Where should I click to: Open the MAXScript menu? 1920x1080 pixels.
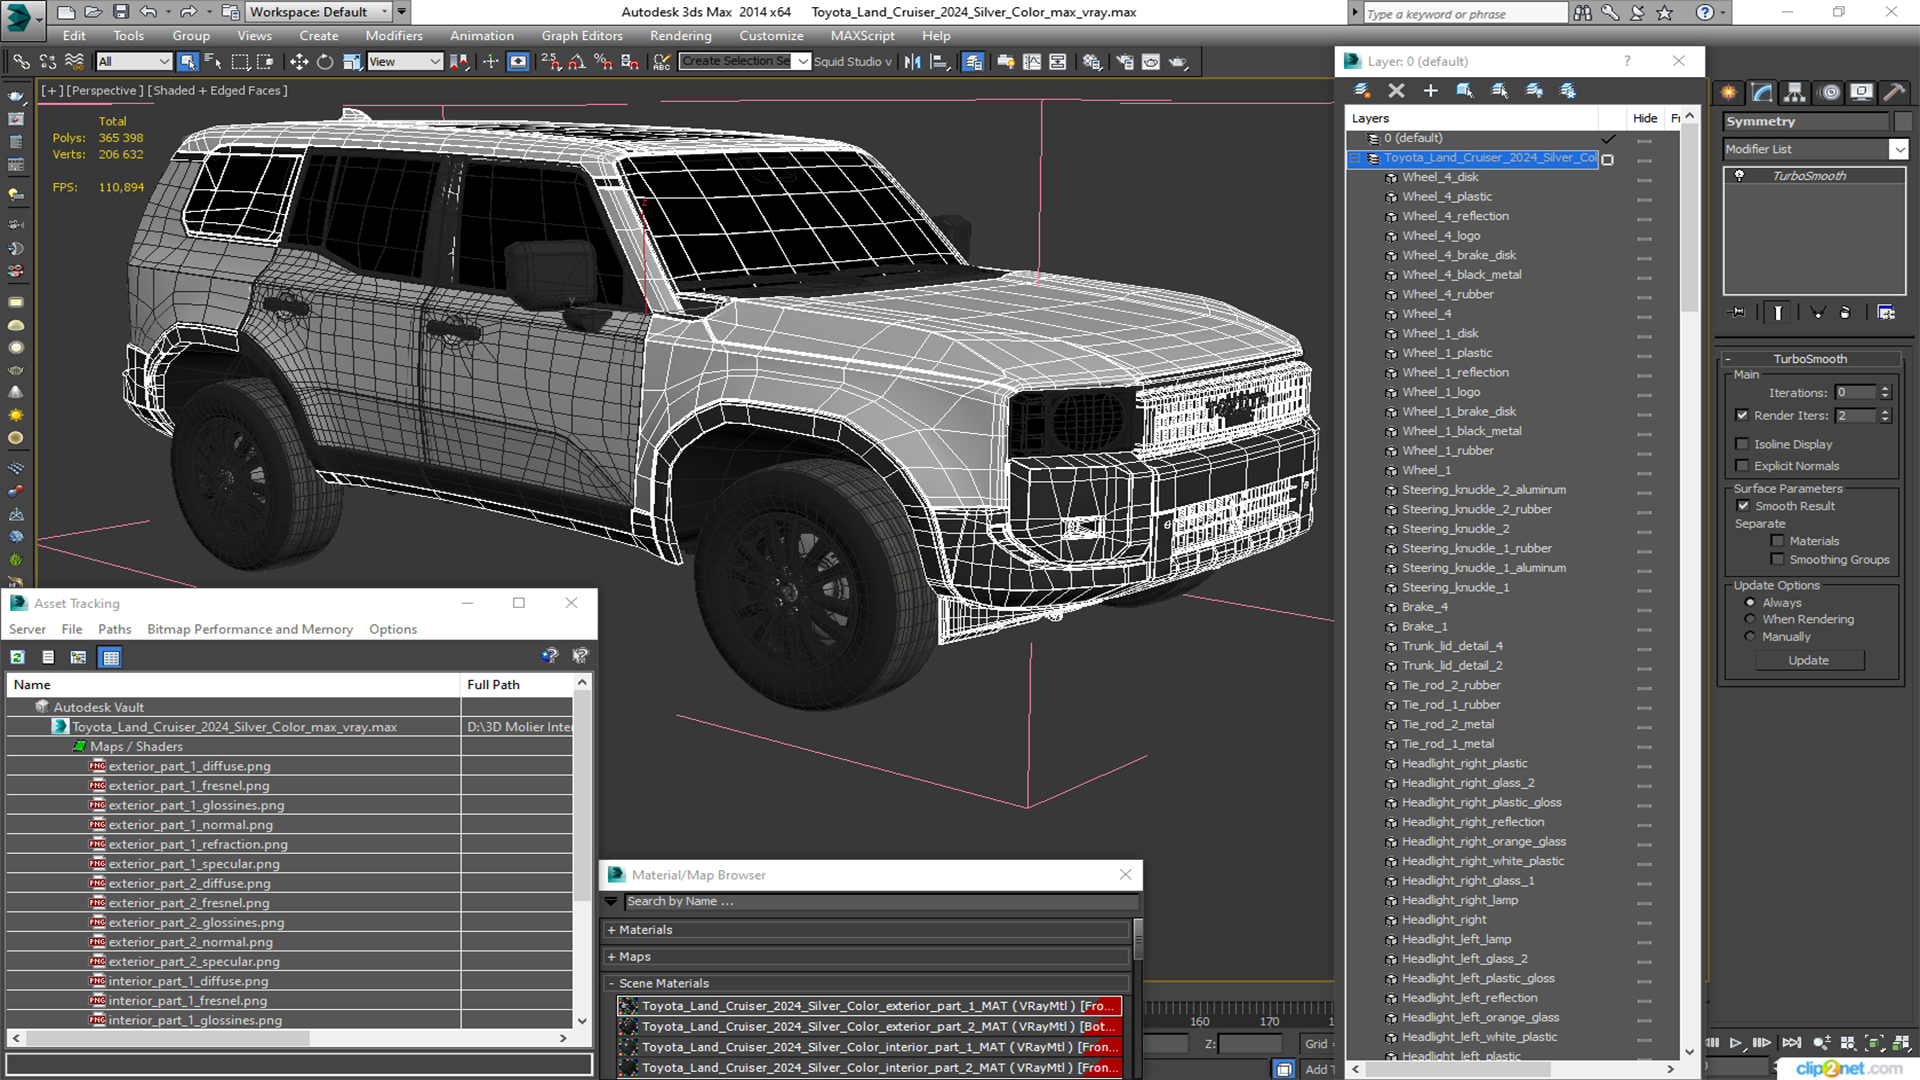(x=862, y=36)
